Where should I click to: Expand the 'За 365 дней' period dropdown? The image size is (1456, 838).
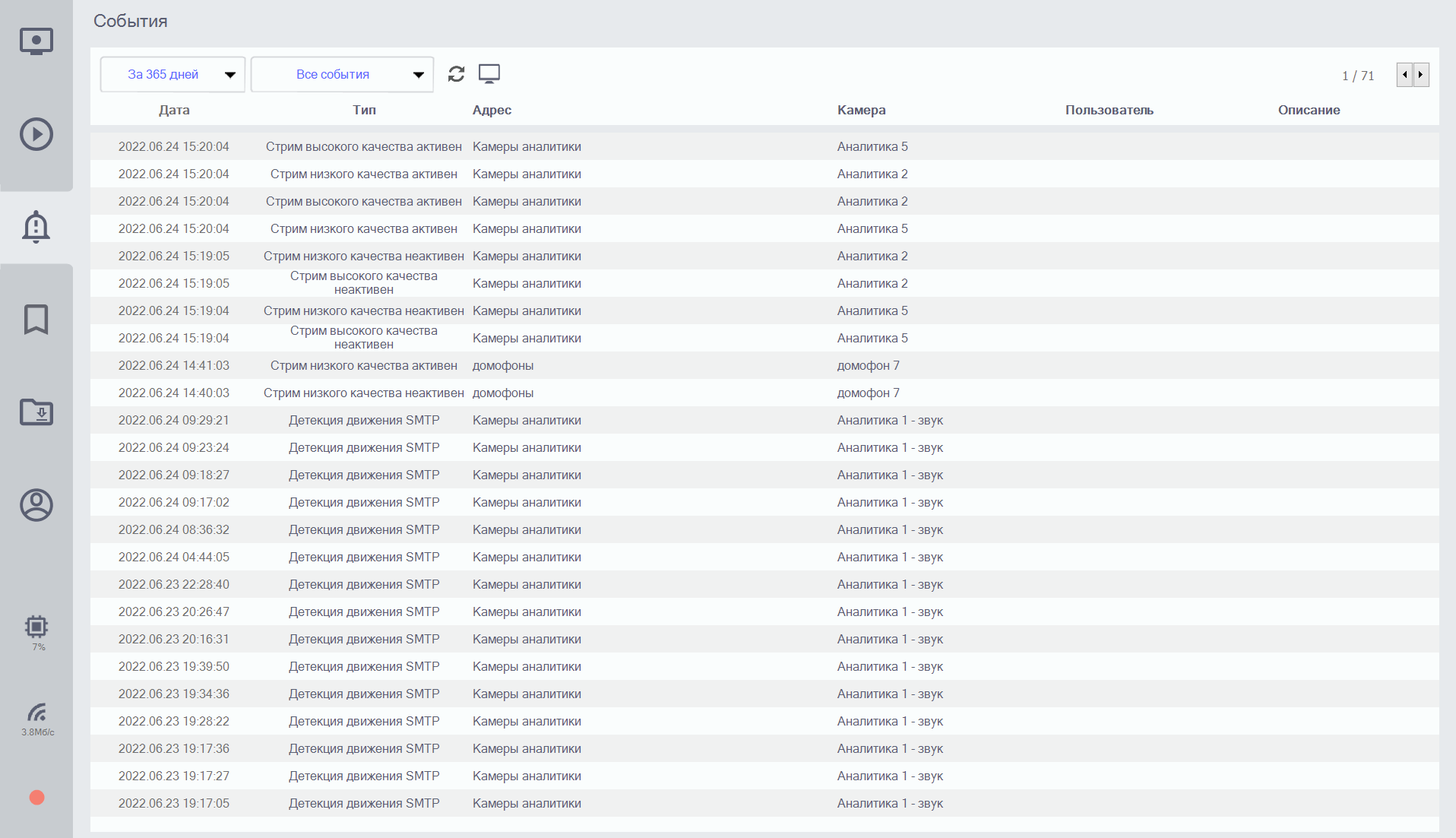173,74
